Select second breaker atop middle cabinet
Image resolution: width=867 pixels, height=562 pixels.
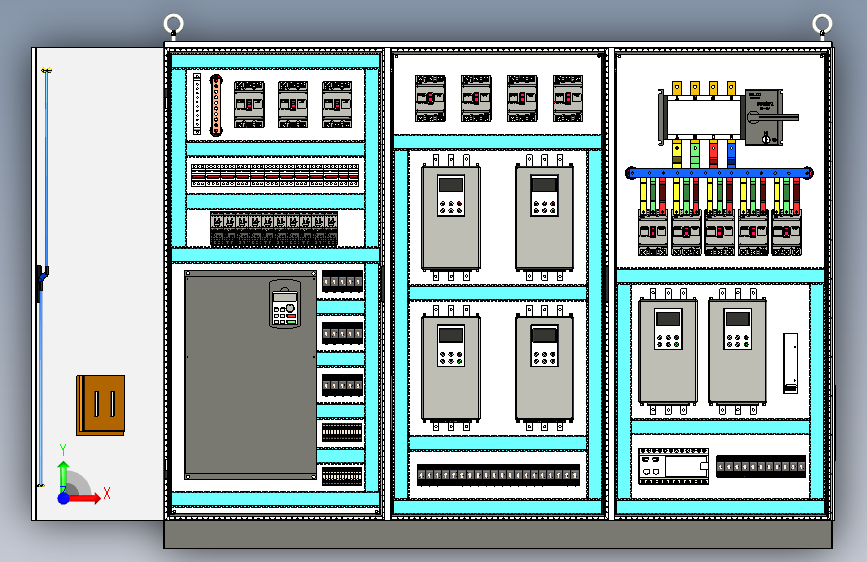tap(476, 98)
